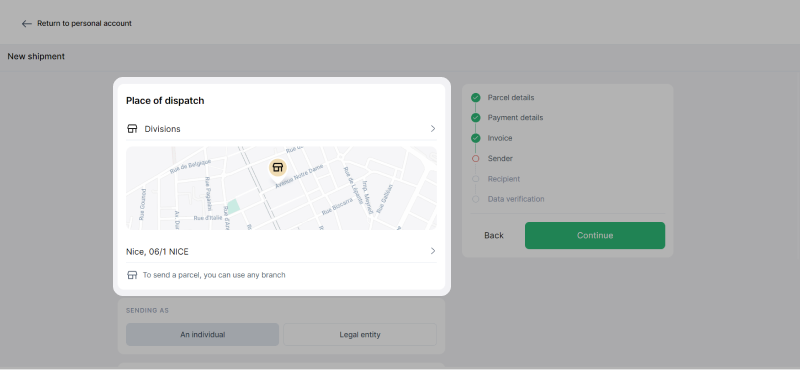The height and width of the screenshot is (370, 800).
Task: Choose An individual as sender type
Action: tap(203, 335)
